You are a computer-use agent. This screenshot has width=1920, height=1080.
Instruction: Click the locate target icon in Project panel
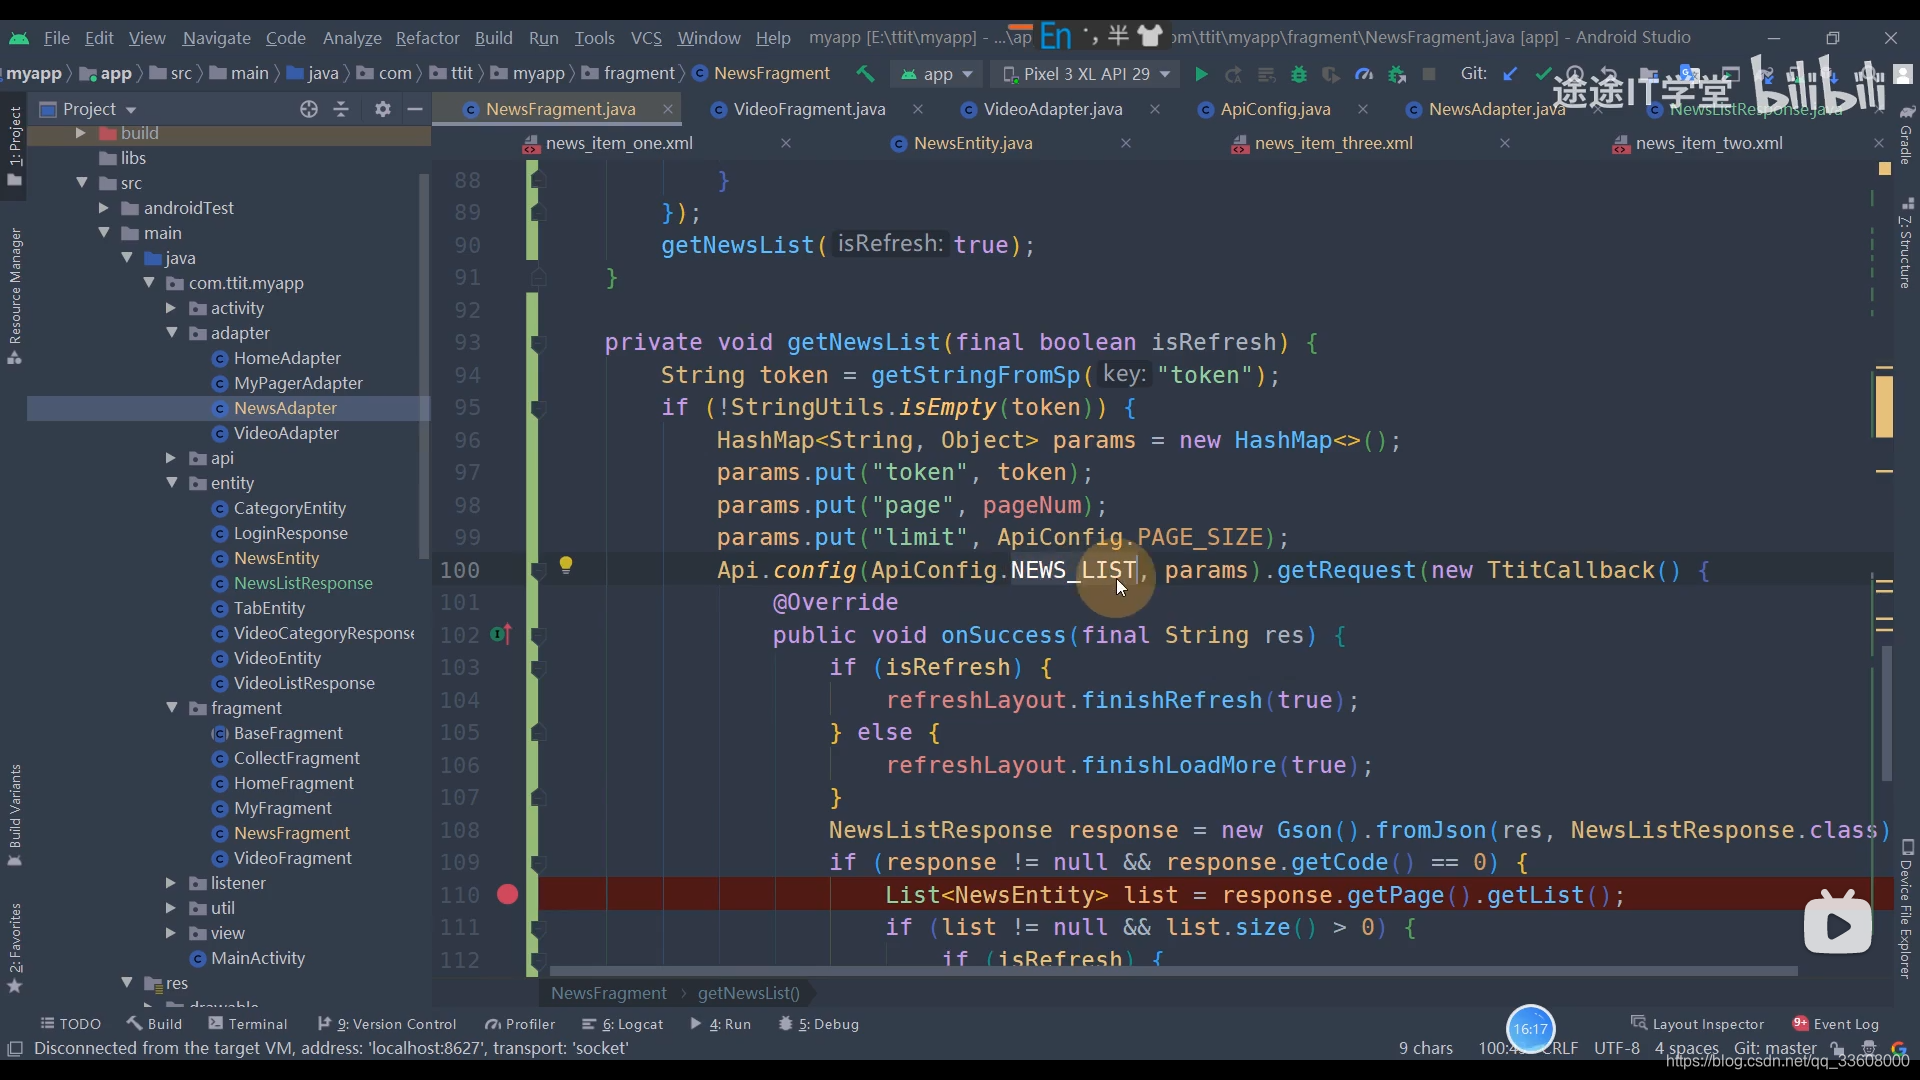[309, 109]
